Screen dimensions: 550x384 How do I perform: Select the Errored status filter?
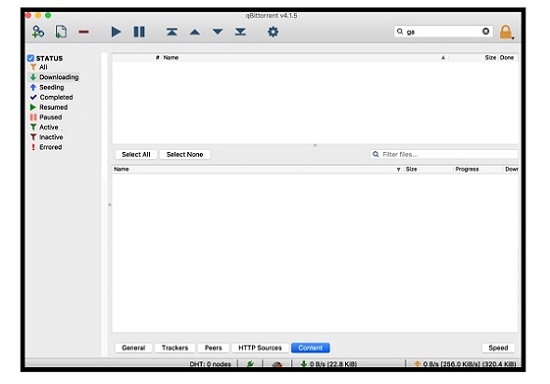tap(46, 147)
